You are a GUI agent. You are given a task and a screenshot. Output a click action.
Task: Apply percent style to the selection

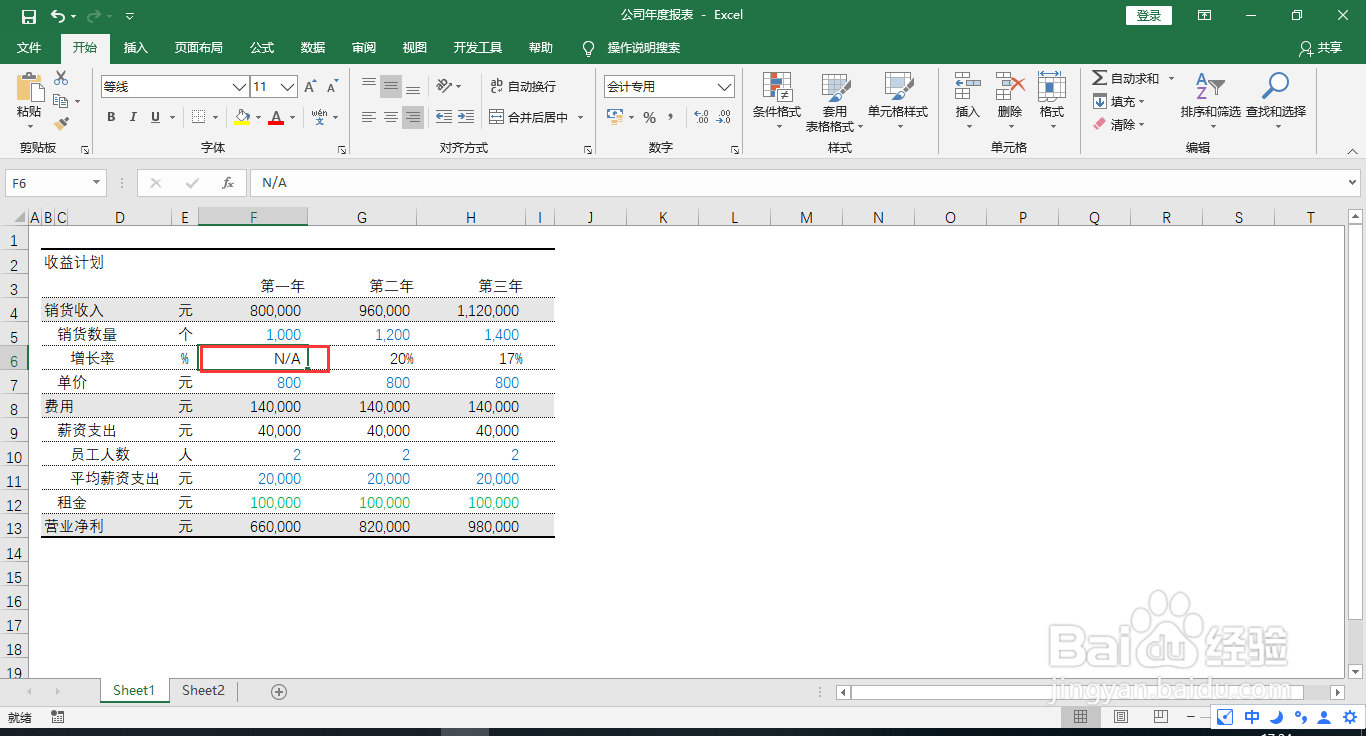point(648,117)
